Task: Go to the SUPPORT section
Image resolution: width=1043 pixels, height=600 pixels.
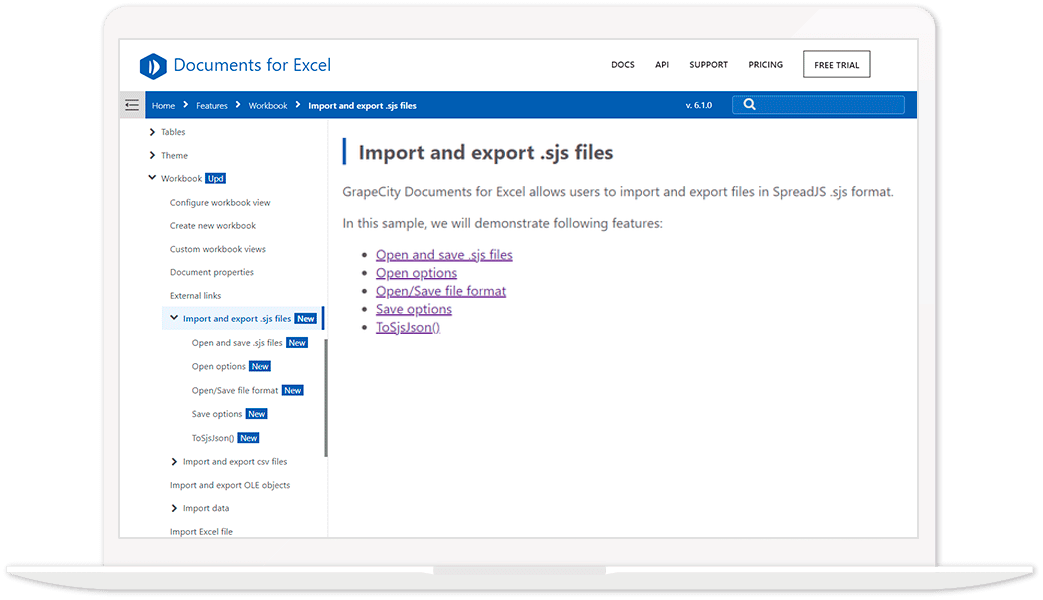Action: [x=708, y=64]
